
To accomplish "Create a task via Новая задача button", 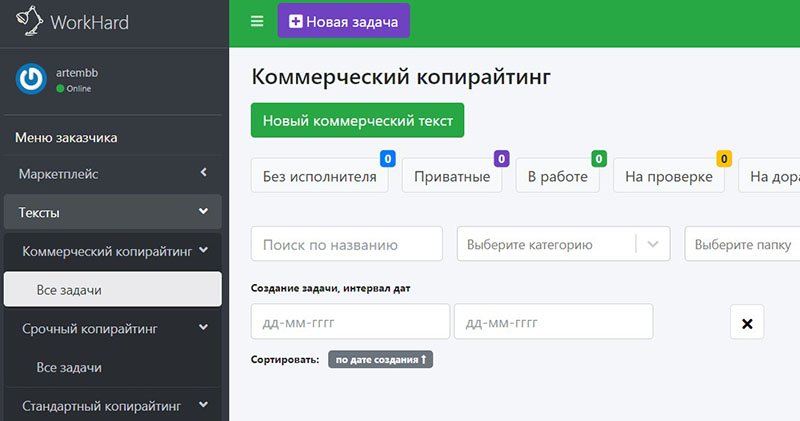I will coord(343,21).
